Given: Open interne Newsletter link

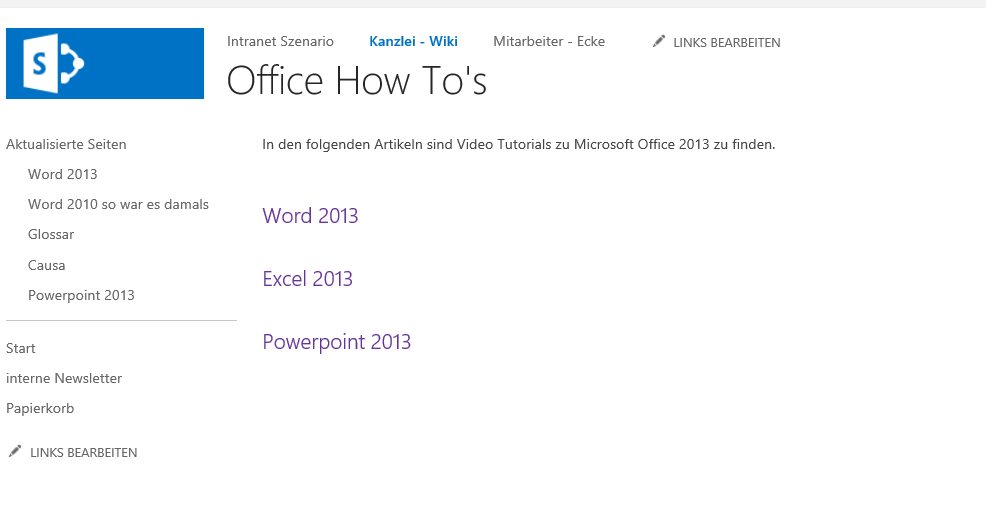Looking at the screenshot, I should point(64,379).
